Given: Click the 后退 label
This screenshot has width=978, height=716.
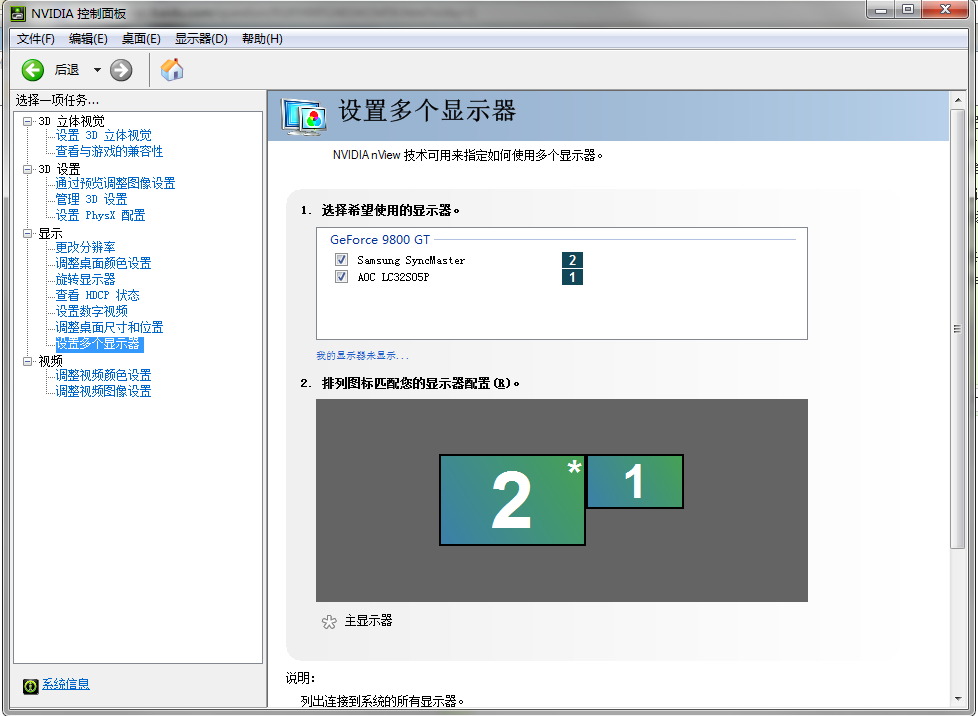Looking at the screenshot, I should pyautogui.click(x=67, y=70).
